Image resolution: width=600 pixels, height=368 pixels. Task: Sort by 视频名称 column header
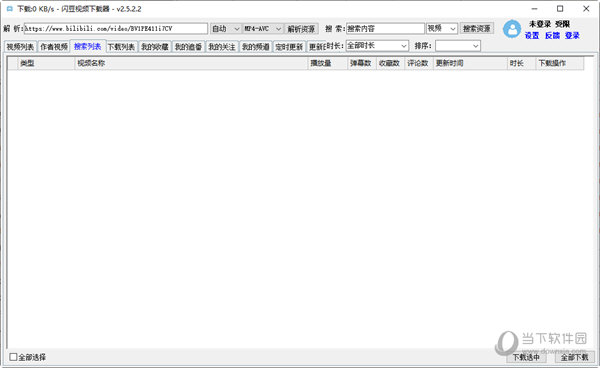pos(191,63)
